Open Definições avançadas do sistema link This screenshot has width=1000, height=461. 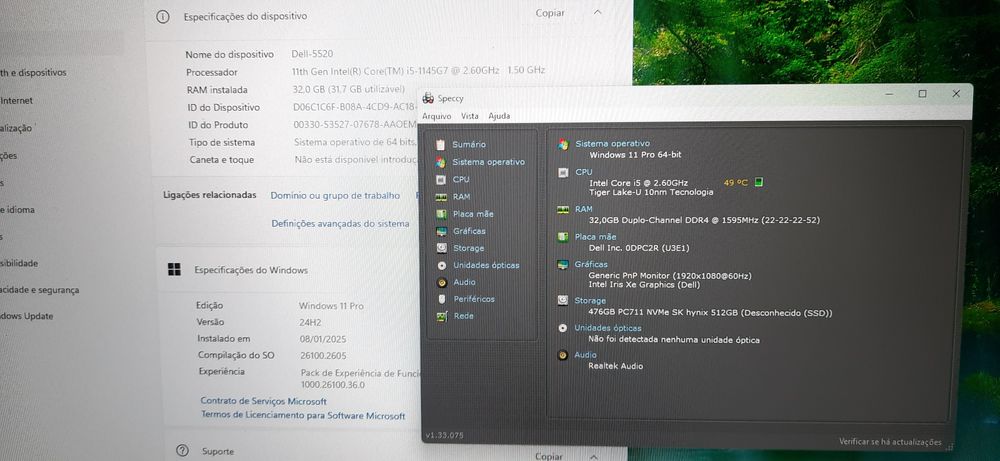pyautogui.click(x=341, y=223)
